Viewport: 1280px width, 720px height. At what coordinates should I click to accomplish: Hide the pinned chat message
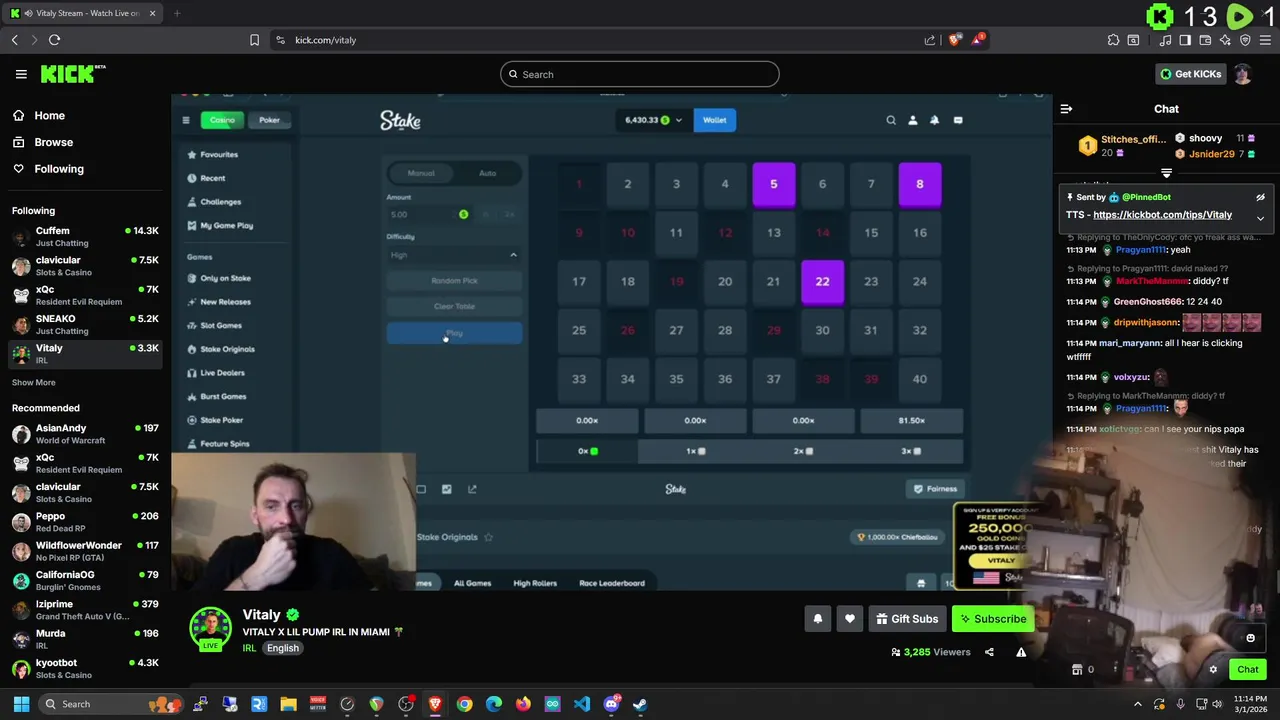[1260, 197]
